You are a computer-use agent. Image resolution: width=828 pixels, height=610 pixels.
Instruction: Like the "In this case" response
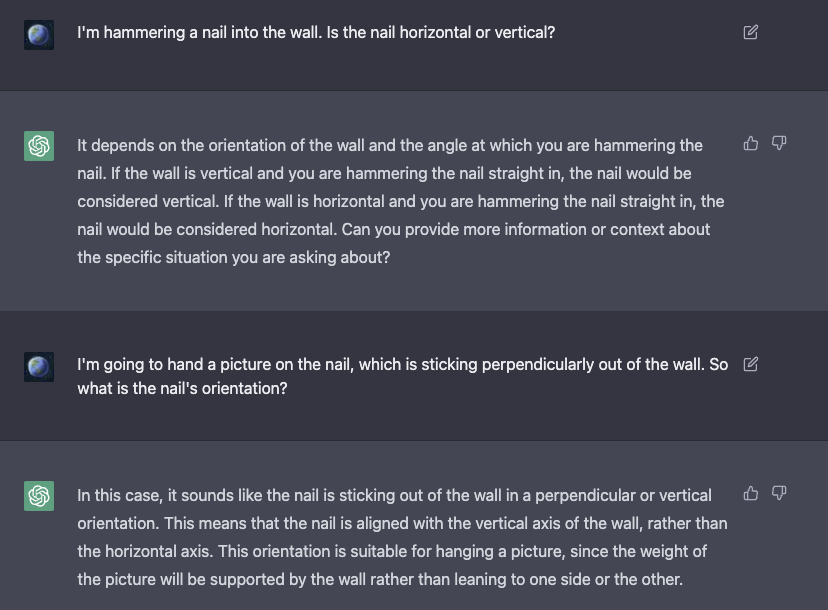tap(751, 493)
